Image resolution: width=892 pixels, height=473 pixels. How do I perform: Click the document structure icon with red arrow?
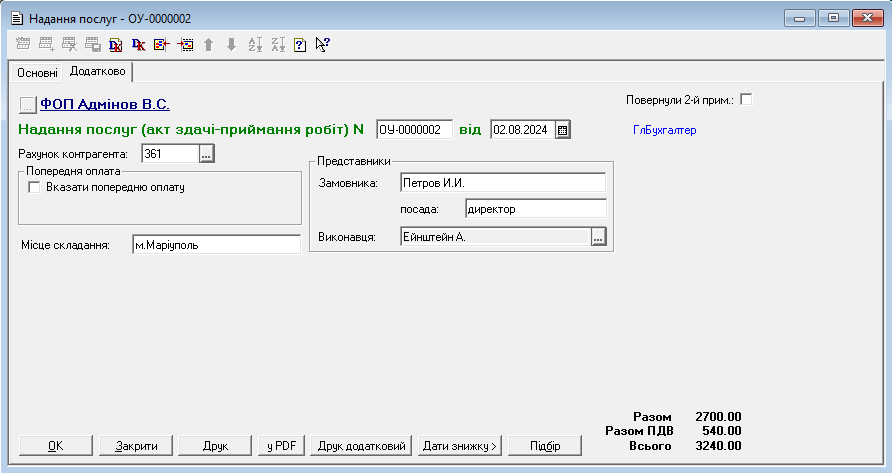coord(162,44)
